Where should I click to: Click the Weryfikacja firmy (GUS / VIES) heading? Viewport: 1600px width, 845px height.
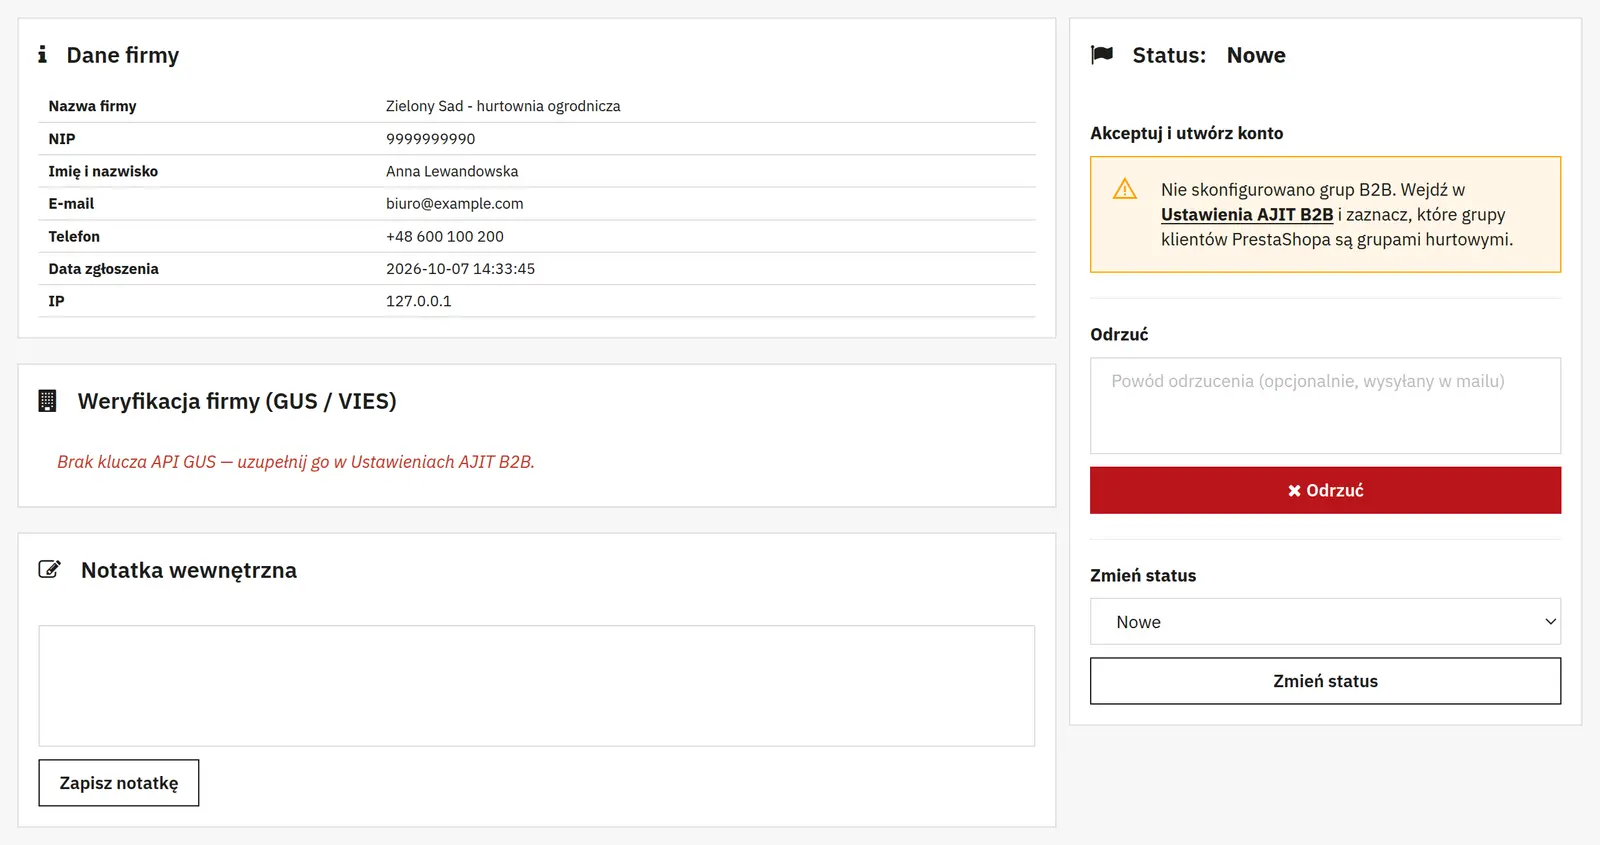coord(237,401)
